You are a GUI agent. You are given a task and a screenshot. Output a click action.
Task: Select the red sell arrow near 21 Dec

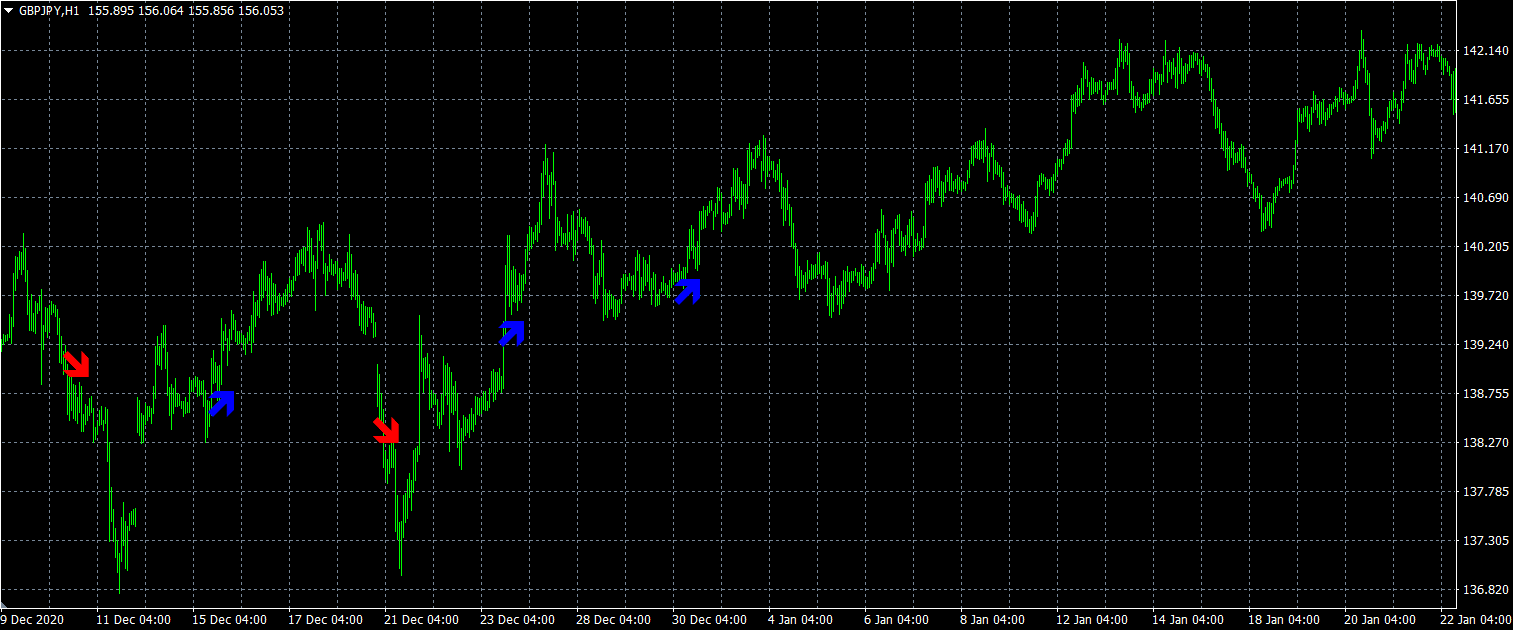pos(387,431)
